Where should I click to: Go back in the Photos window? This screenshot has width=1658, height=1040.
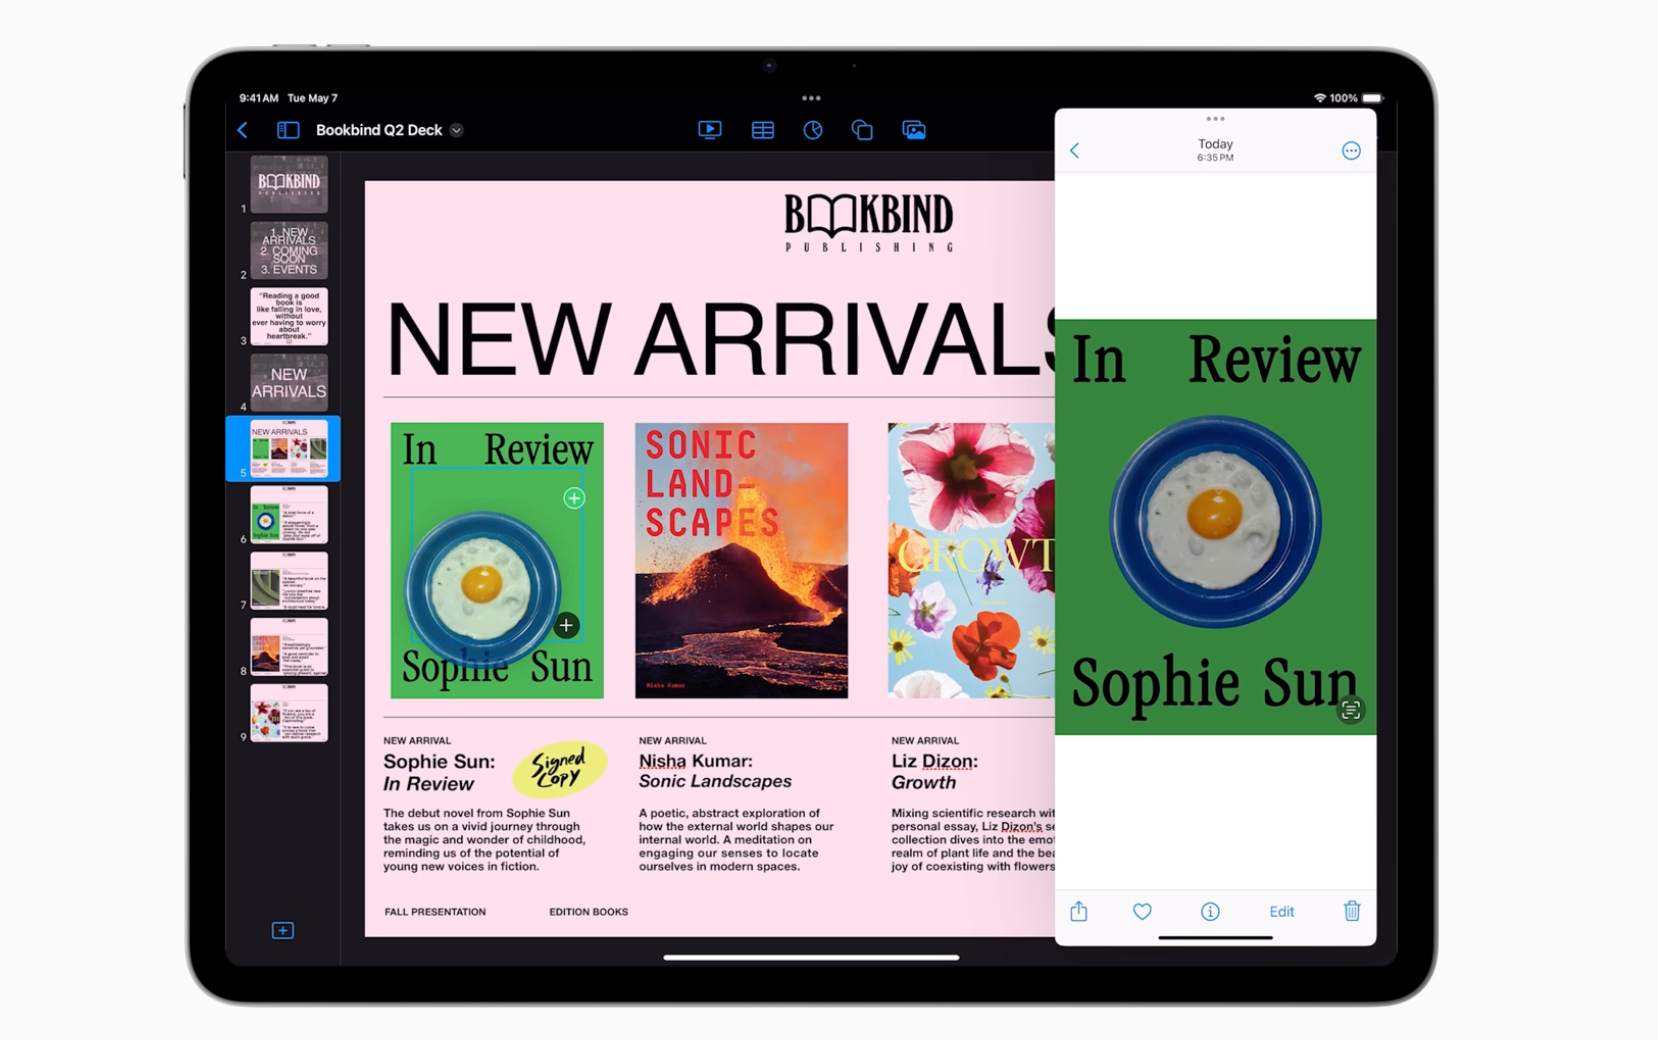pos(1075,151)
